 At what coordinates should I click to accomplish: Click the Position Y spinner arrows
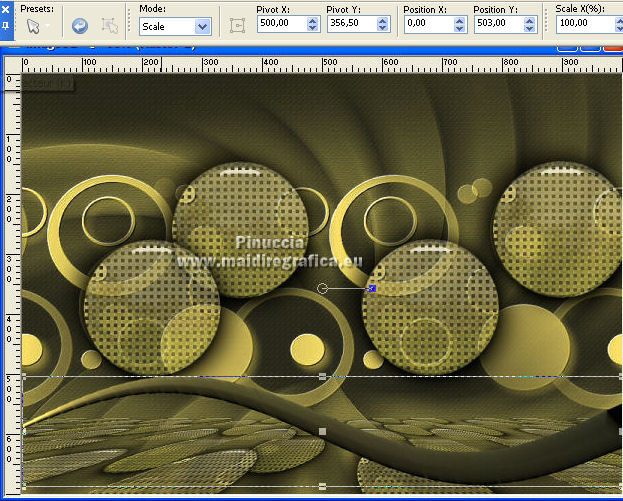532,26
